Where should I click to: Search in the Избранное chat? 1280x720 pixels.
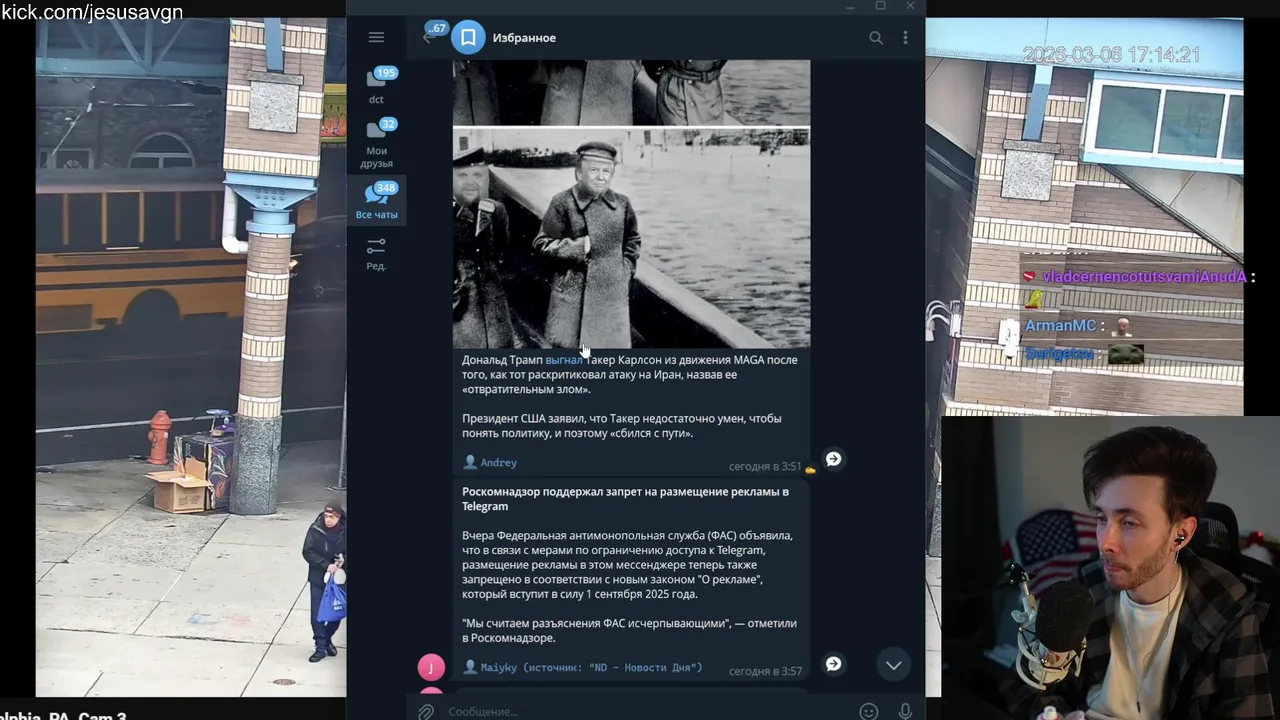point(876,38)
